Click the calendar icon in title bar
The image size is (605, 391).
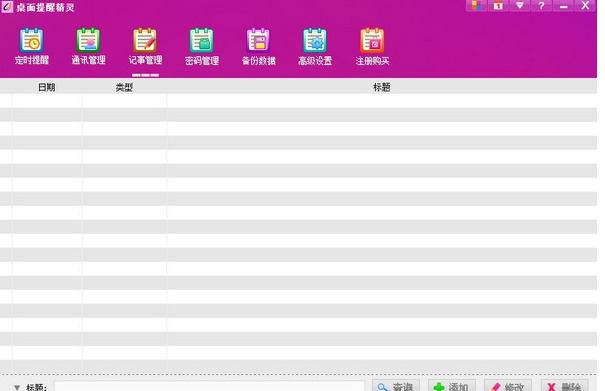coord(498,6)
